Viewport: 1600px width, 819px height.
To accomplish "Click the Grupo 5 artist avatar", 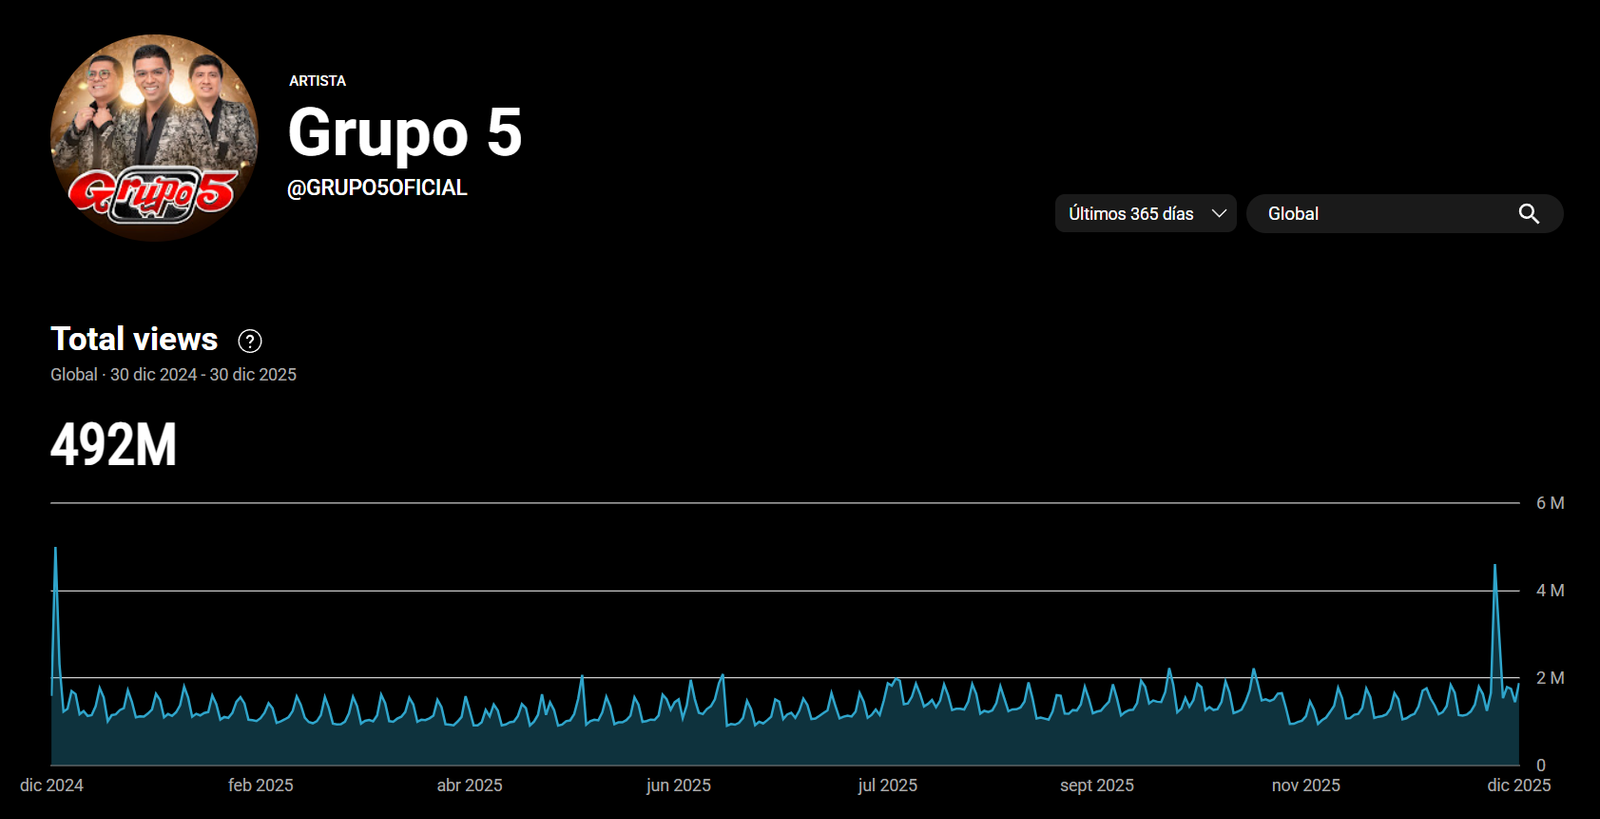I will tap(154, 138).
